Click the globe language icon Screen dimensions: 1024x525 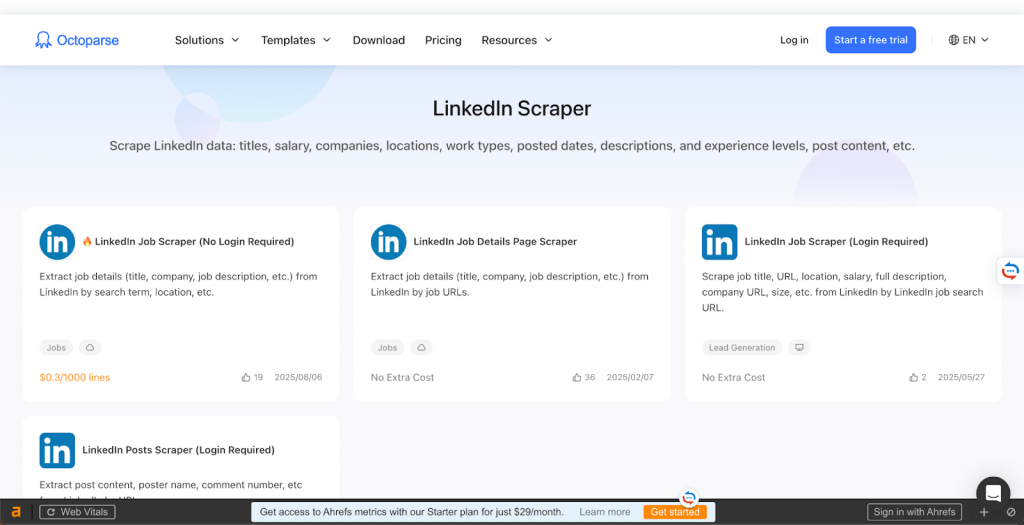tap(953, 40)
